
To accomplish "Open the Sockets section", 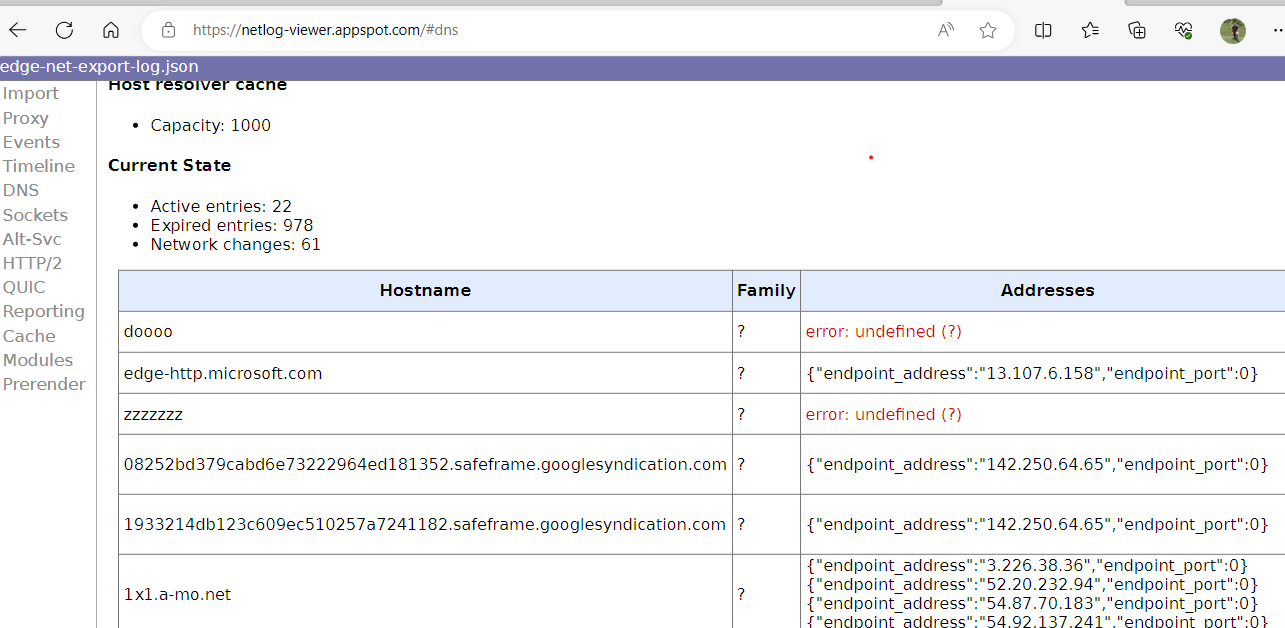I will pos(35,215).
